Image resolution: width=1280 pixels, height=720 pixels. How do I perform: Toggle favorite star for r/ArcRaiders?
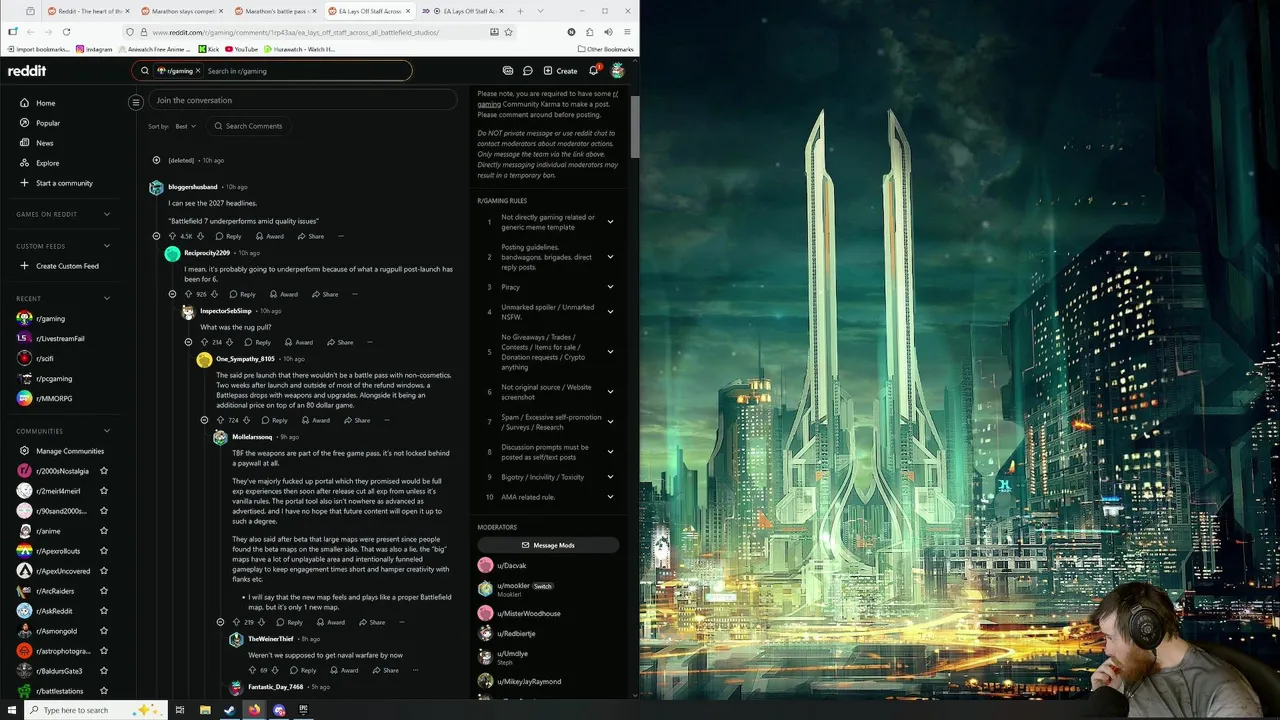click(104, 591)
